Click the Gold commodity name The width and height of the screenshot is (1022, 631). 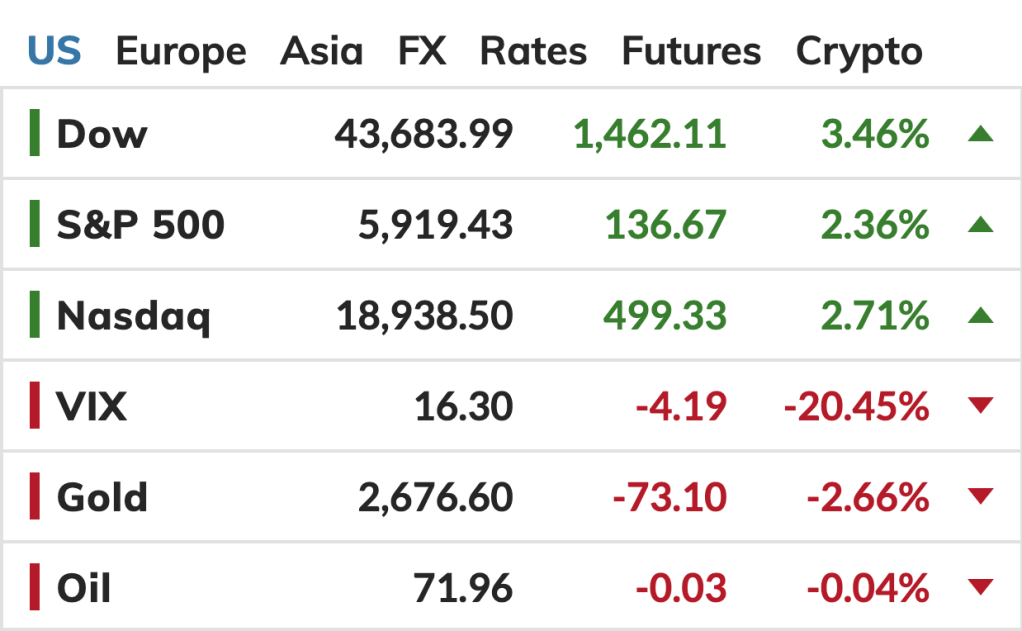point(102,497)
